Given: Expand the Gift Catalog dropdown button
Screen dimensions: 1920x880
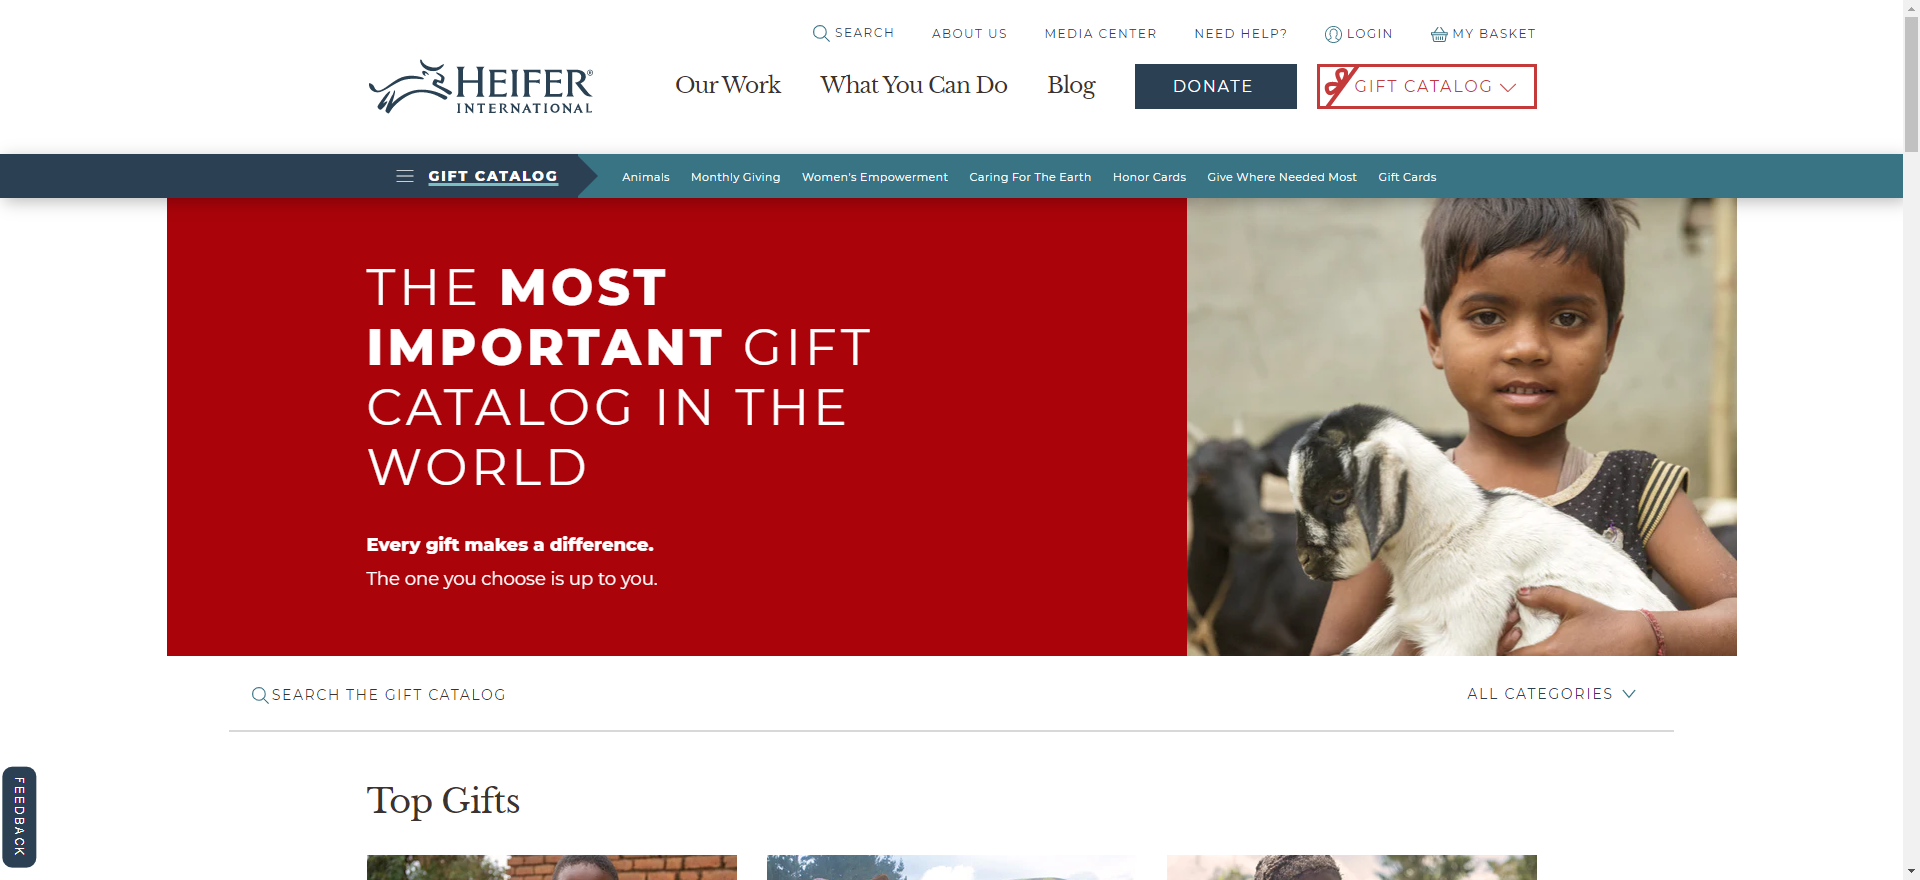Looking at the screenshot, I should pos(1427,87).
